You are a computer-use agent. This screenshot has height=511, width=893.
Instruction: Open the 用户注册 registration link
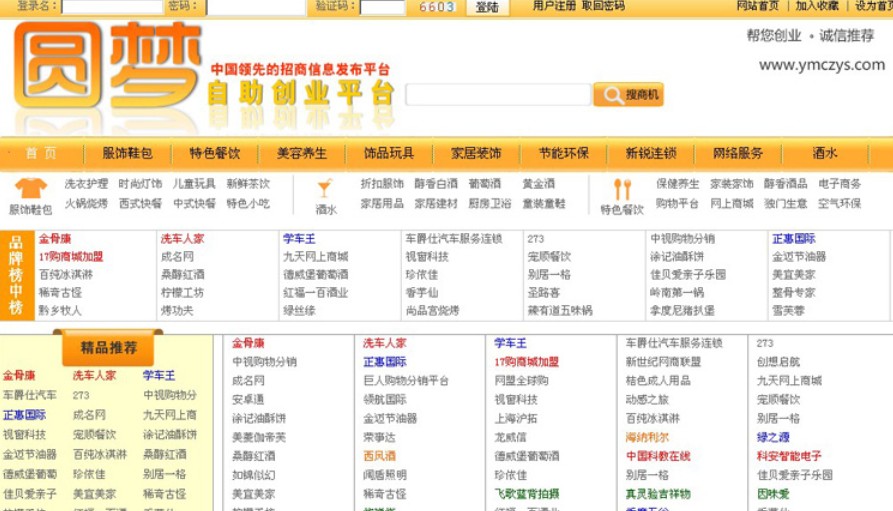[554, 6]
